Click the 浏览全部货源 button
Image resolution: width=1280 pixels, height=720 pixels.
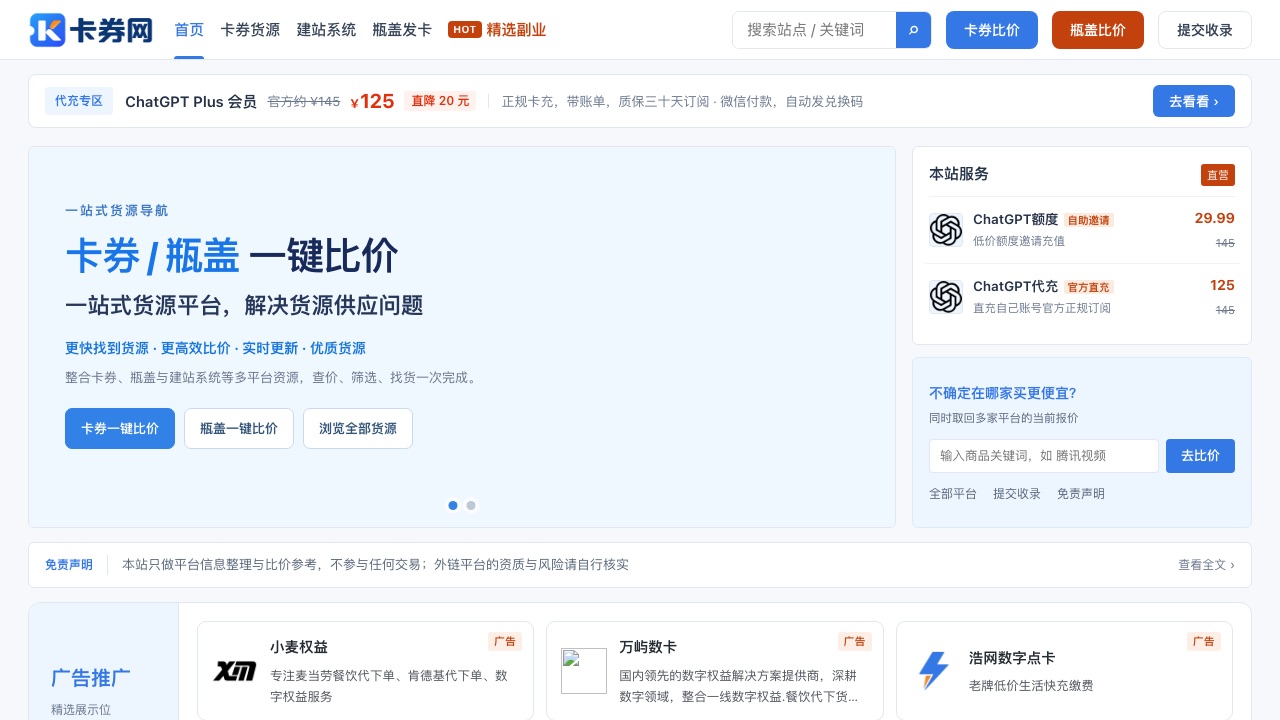coord(358,429)
